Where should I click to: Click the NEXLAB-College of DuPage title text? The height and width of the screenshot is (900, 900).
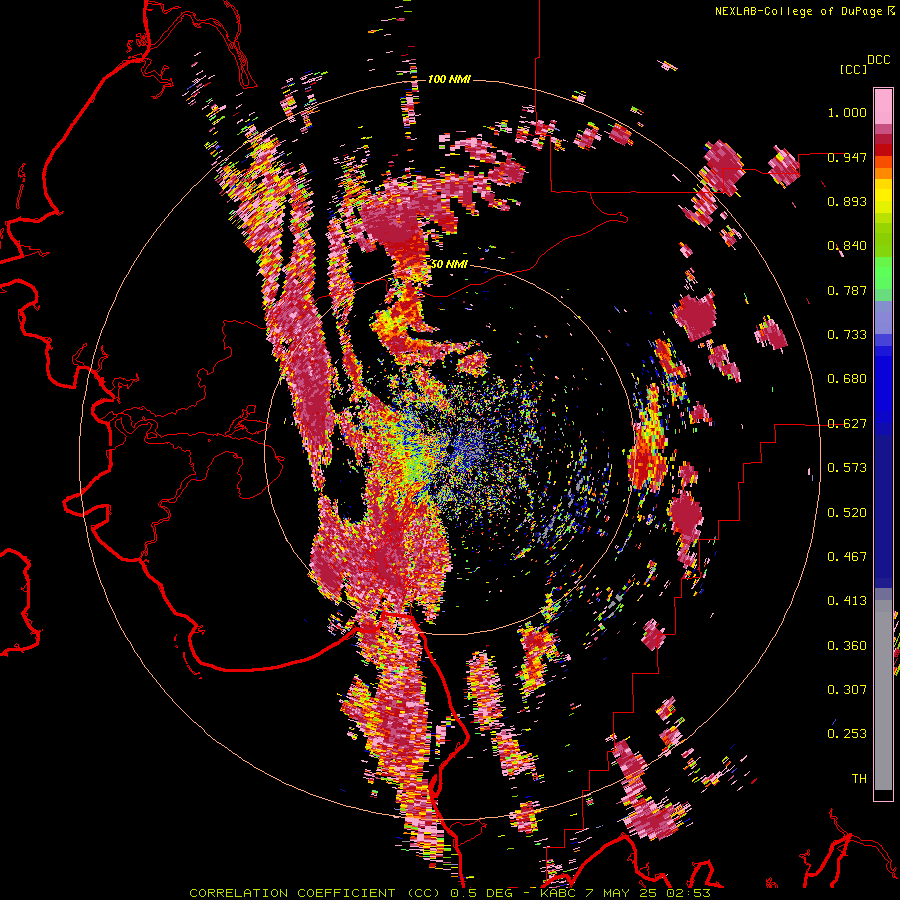click(x=798, y=11)
